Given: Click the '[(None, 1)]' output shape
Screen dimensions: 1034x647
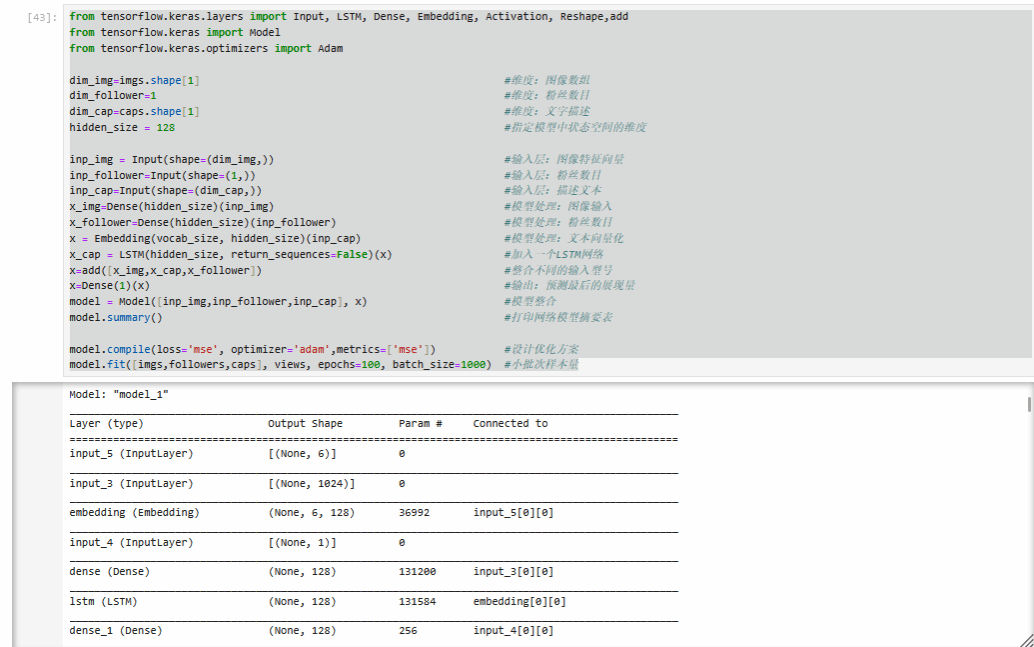Looking at the screenshot, I should (x=302, y=543).
